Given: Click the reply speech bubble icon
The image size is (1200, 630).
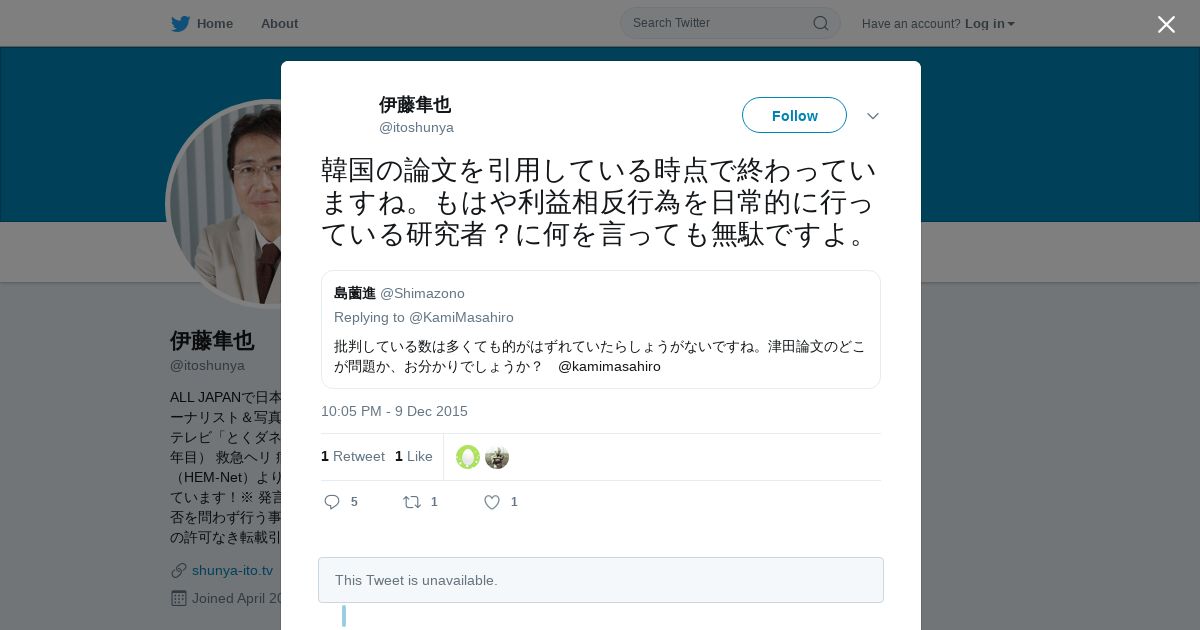Looking at the screenshot, I should [x=332, y=502].
